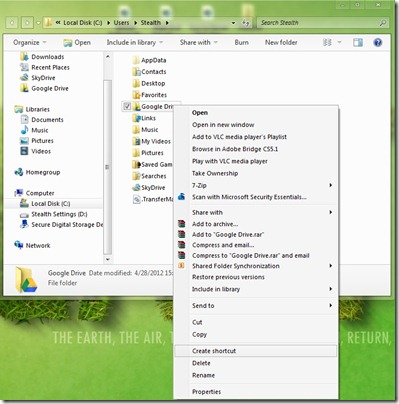
Task: Click the Network icon in sidebar
Action: click(19, 245)
